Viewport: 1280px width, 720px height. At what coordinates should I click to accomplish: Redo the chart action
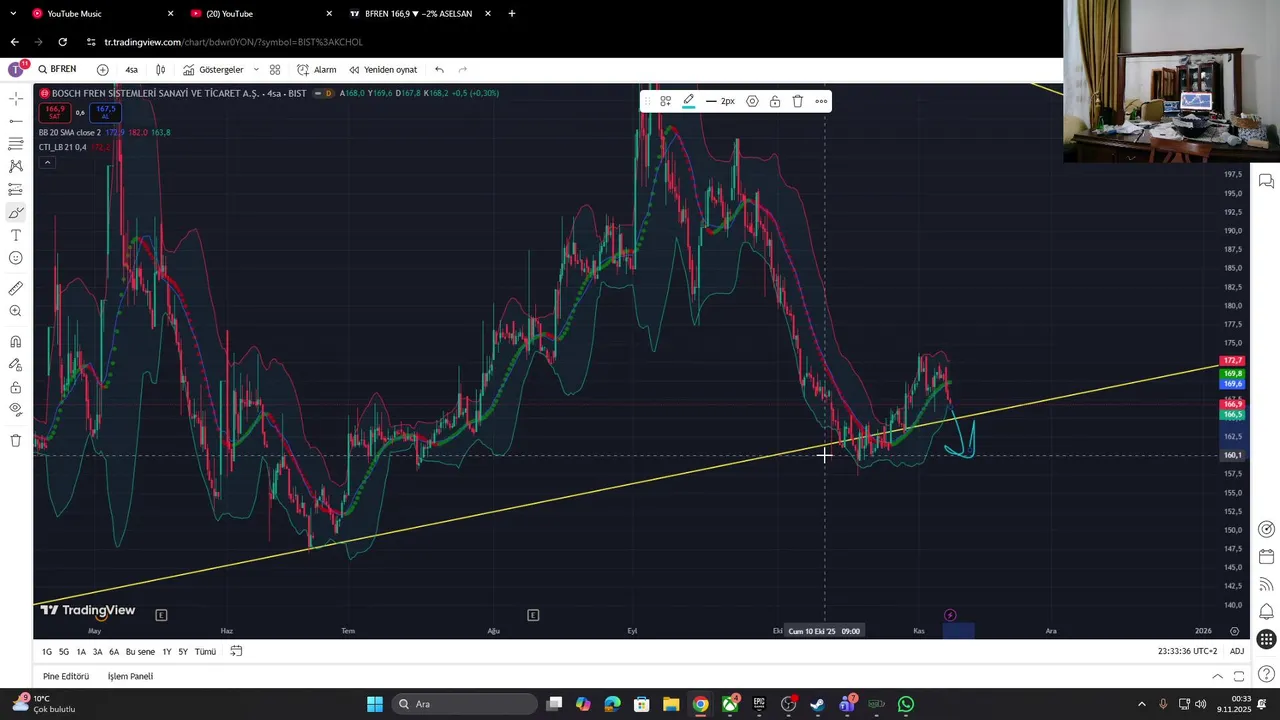point(462,70)
